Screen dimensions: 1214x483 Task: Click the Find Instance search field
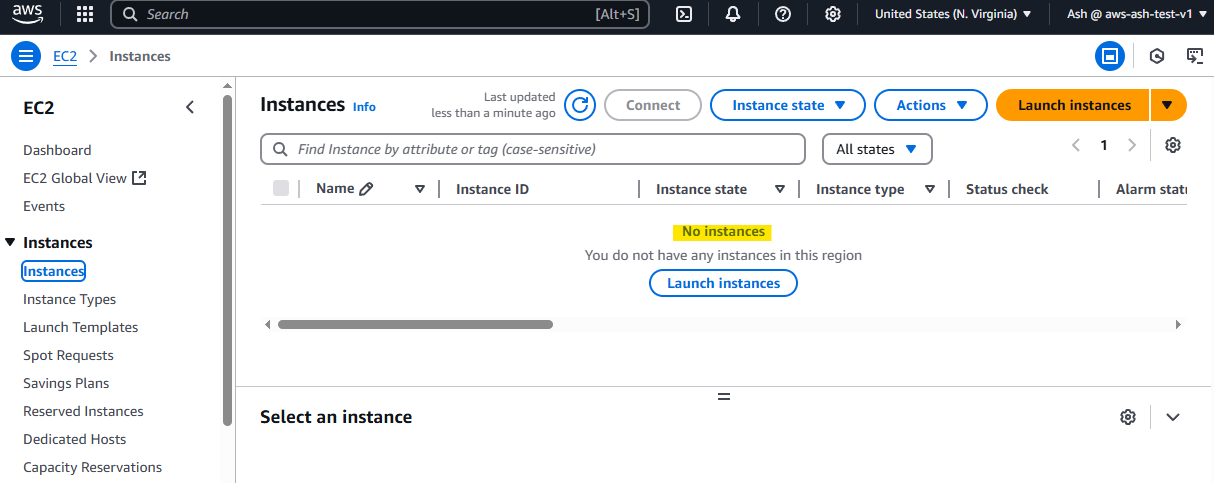pyautogui.click(x=533, y=149)
